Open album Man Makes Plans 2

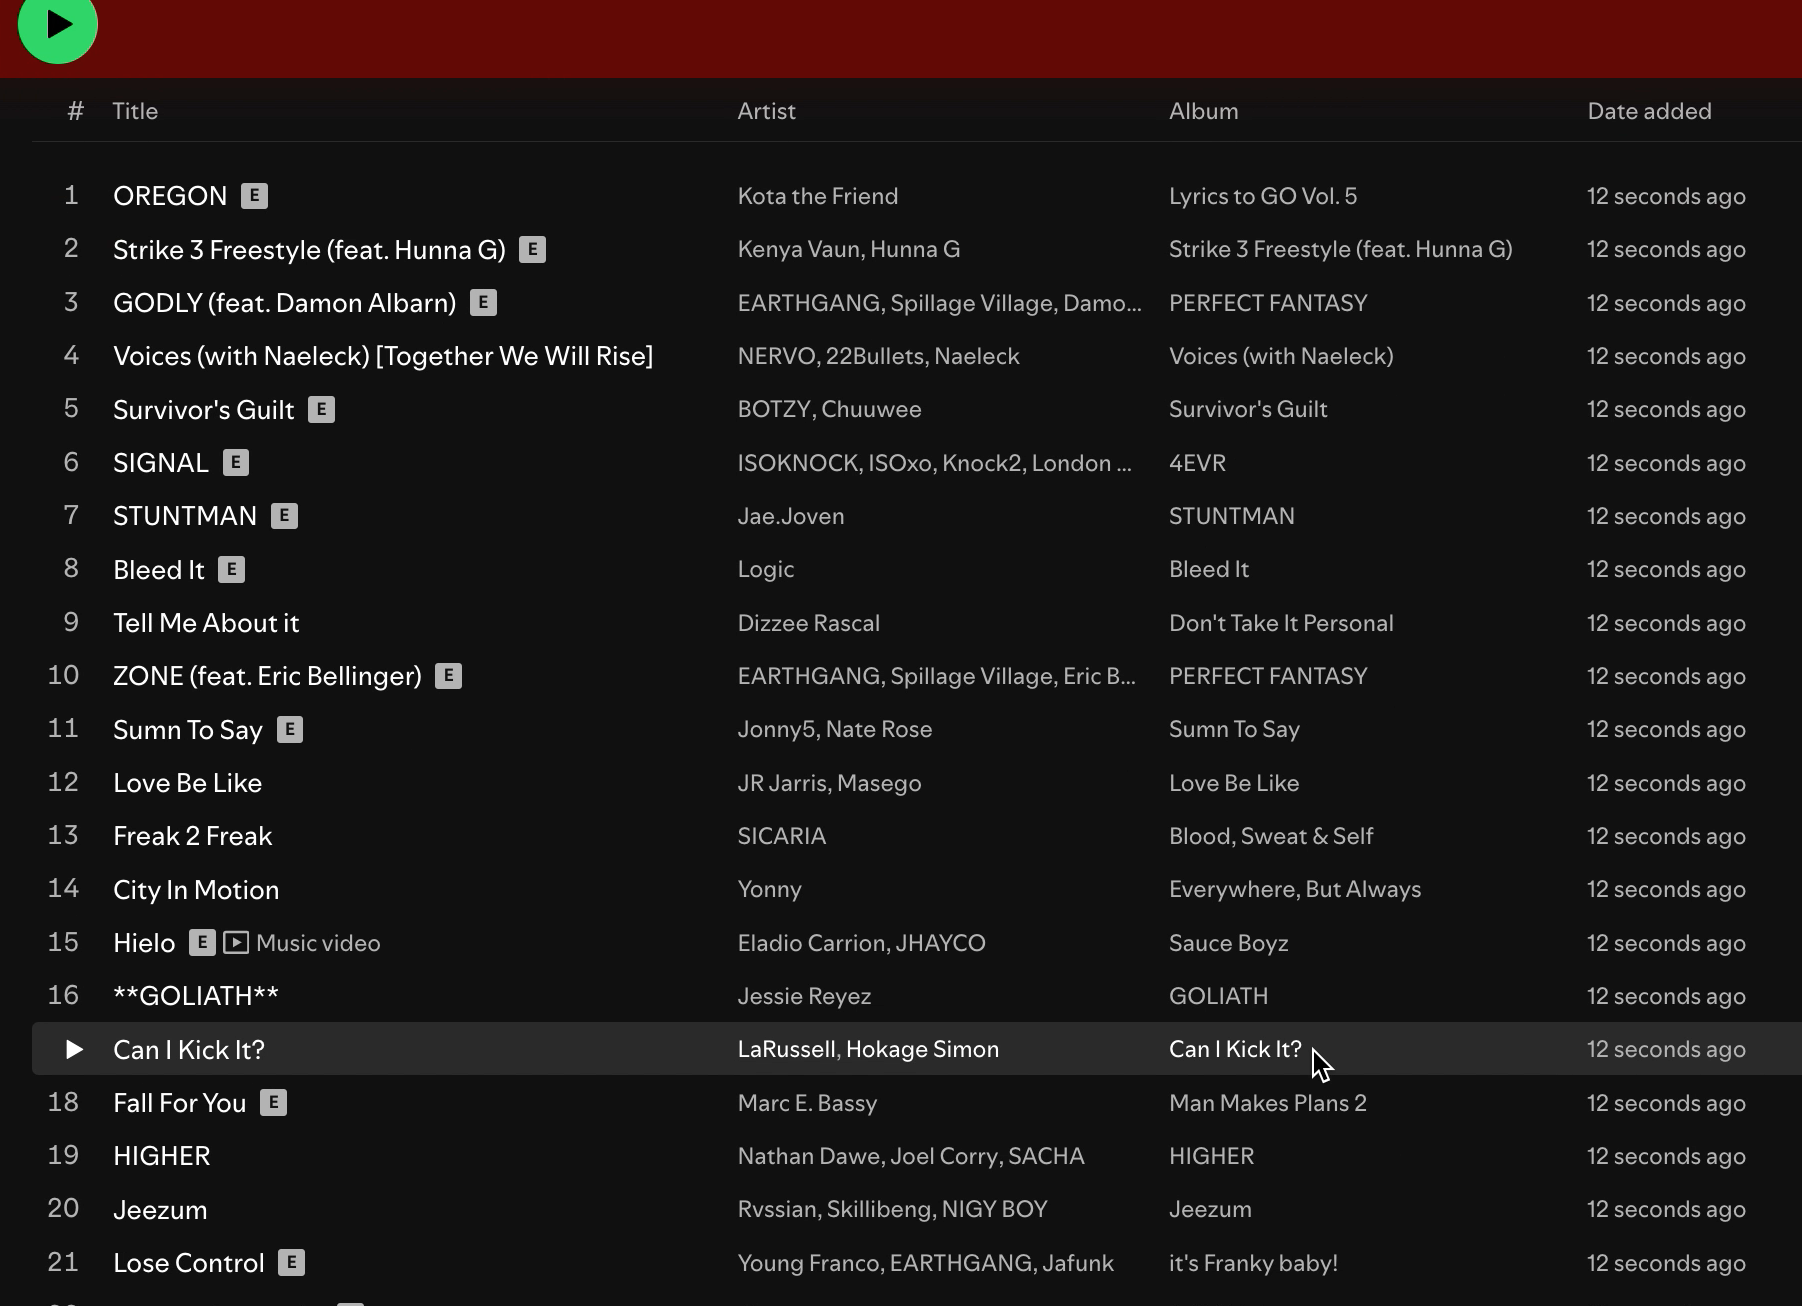[1267, 1103]
